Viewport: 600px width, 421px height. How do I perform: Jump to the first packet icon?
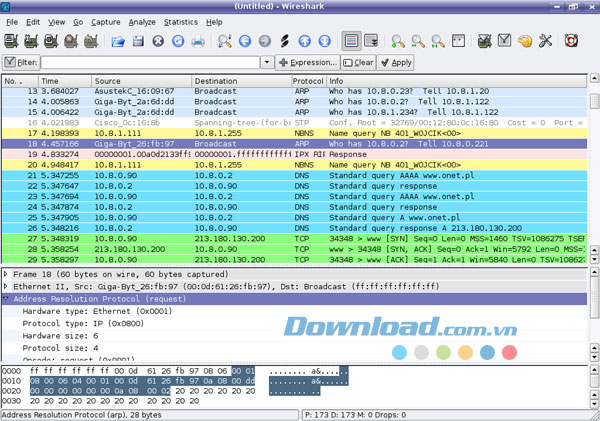point(305,41)
